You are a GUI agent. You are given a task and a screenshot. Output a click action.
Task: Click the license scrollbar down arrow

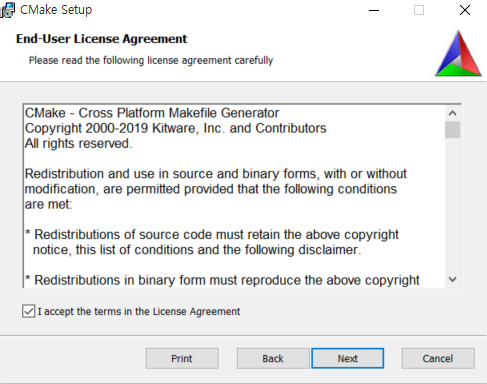point(452,279)
